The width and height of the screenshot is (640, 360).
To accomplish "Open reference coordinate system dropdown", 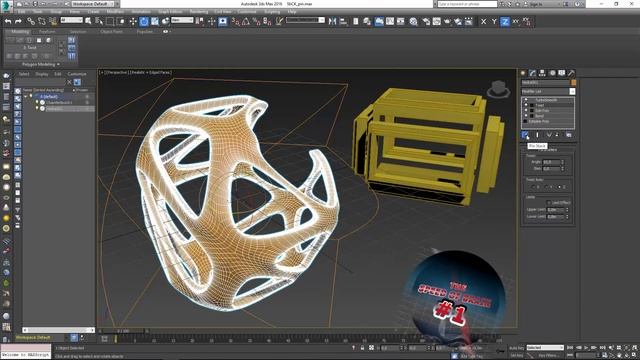I will (x=182, y=20).
